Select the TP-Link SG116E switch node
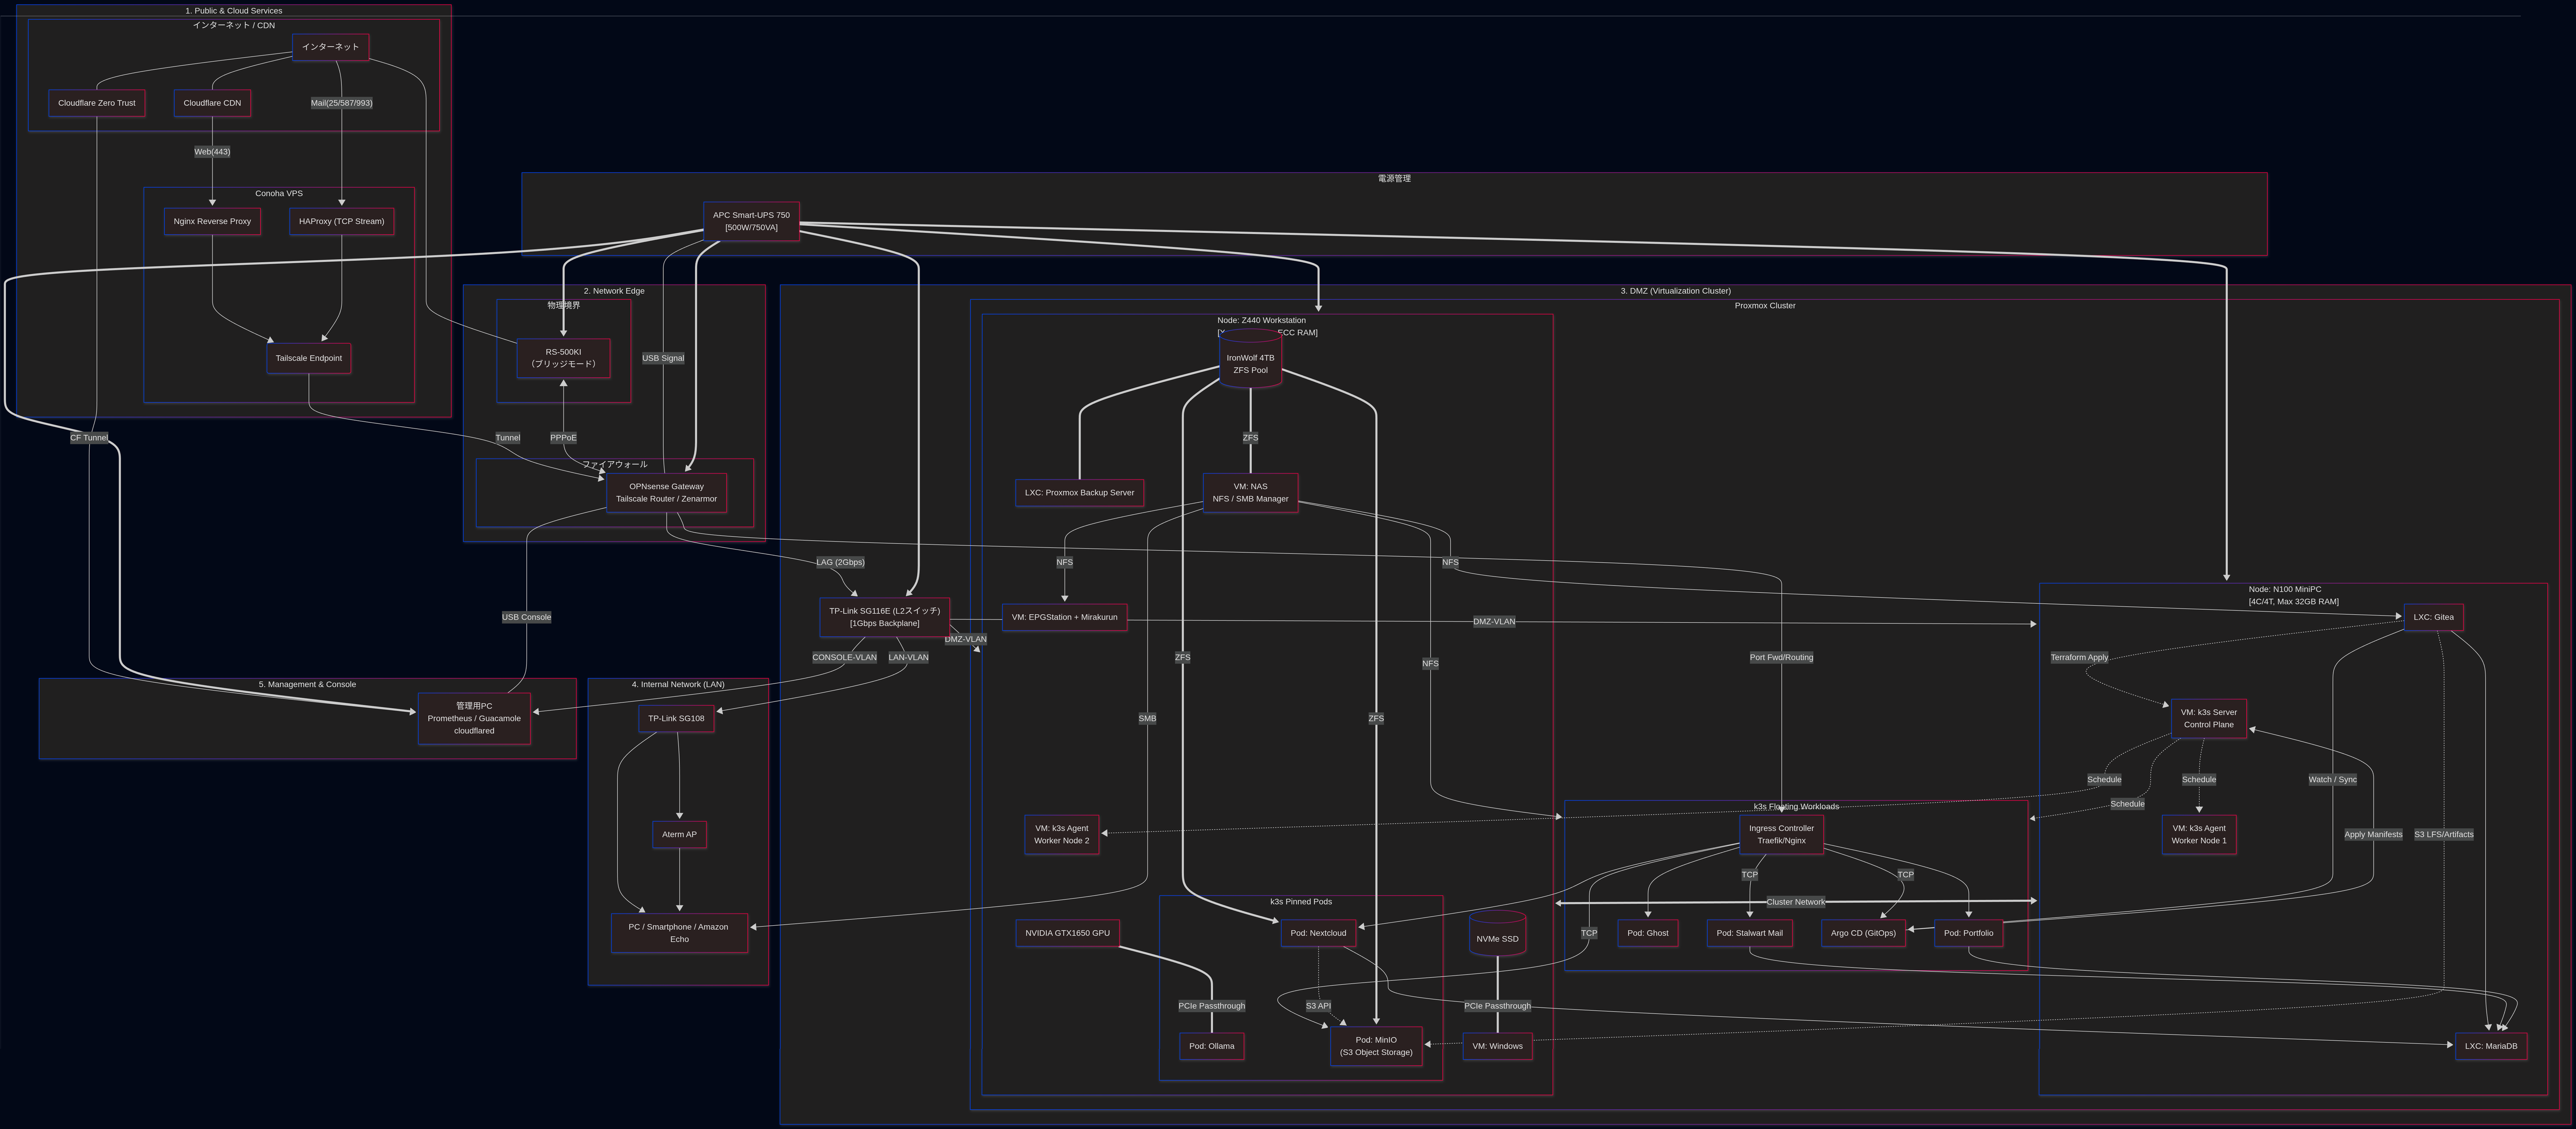 coord(885,617)
